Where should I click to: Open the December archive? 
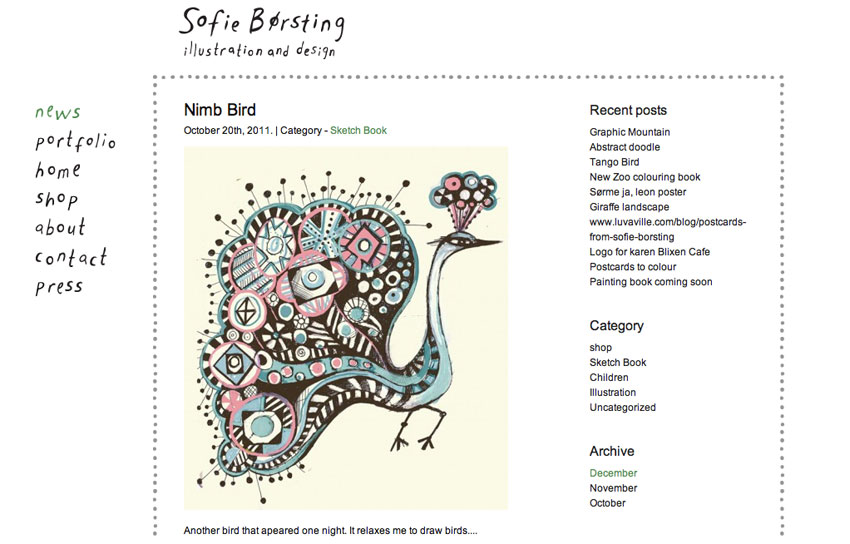pyautogui.click(x=613, y=473)
